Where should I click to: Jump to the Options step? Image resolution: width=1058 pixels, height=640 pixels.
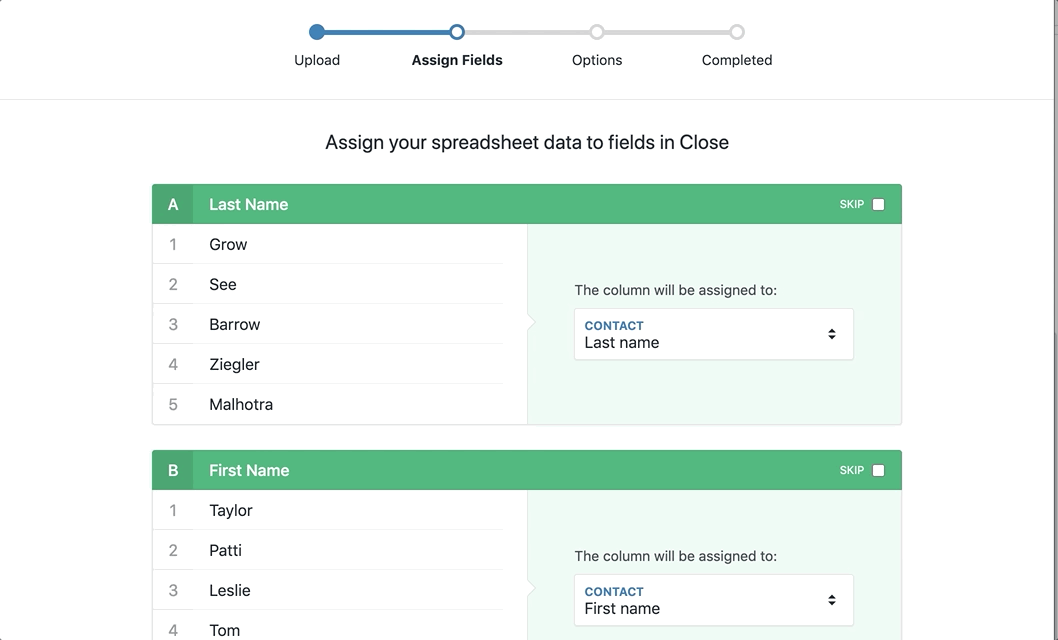coord(596,60)
